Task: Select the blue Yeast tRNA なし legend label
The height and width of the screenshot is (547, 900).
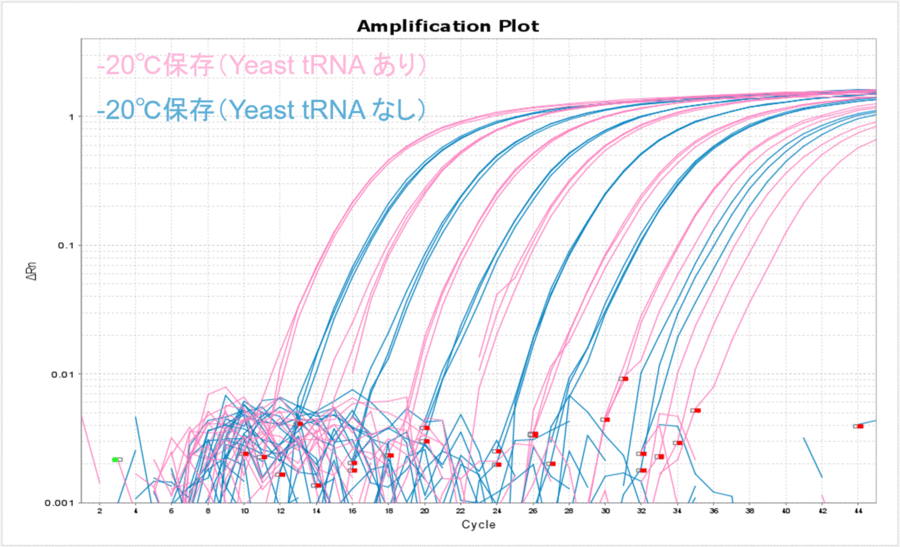Action: click(x=262, y=110)
